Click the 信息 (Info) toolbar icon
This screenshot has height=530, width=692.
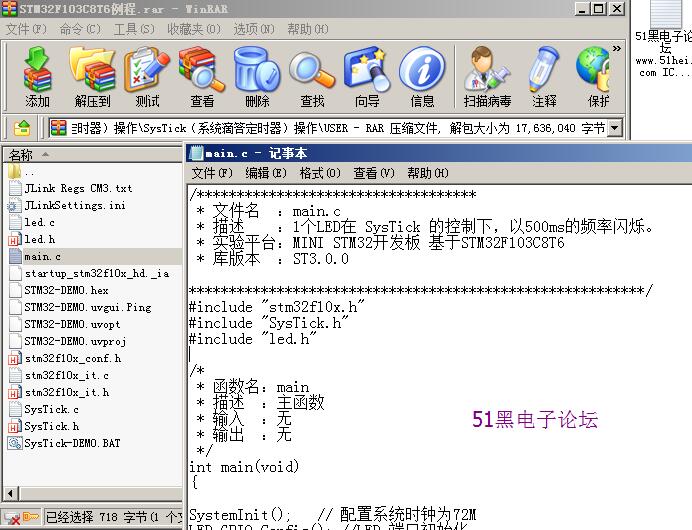(x=422, y=77)
